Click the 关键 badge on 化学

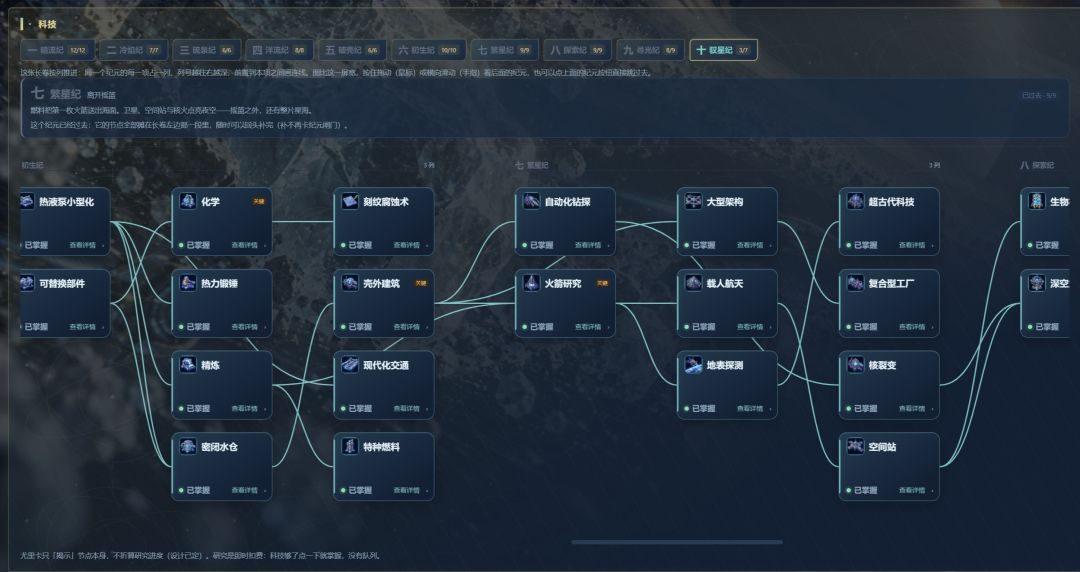coord(258,202)
